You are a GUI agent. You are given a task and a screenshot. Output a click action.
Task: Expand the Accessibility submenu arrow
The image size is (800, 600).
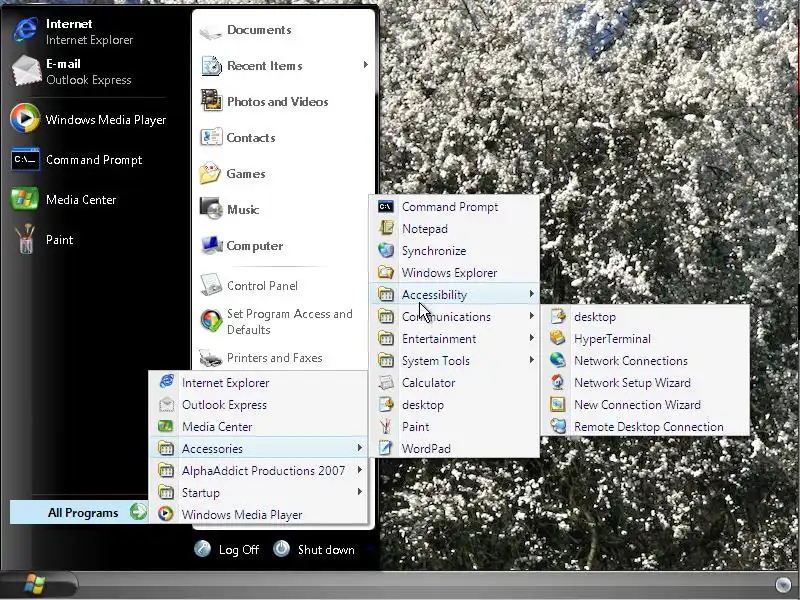[x=532, y=294]
